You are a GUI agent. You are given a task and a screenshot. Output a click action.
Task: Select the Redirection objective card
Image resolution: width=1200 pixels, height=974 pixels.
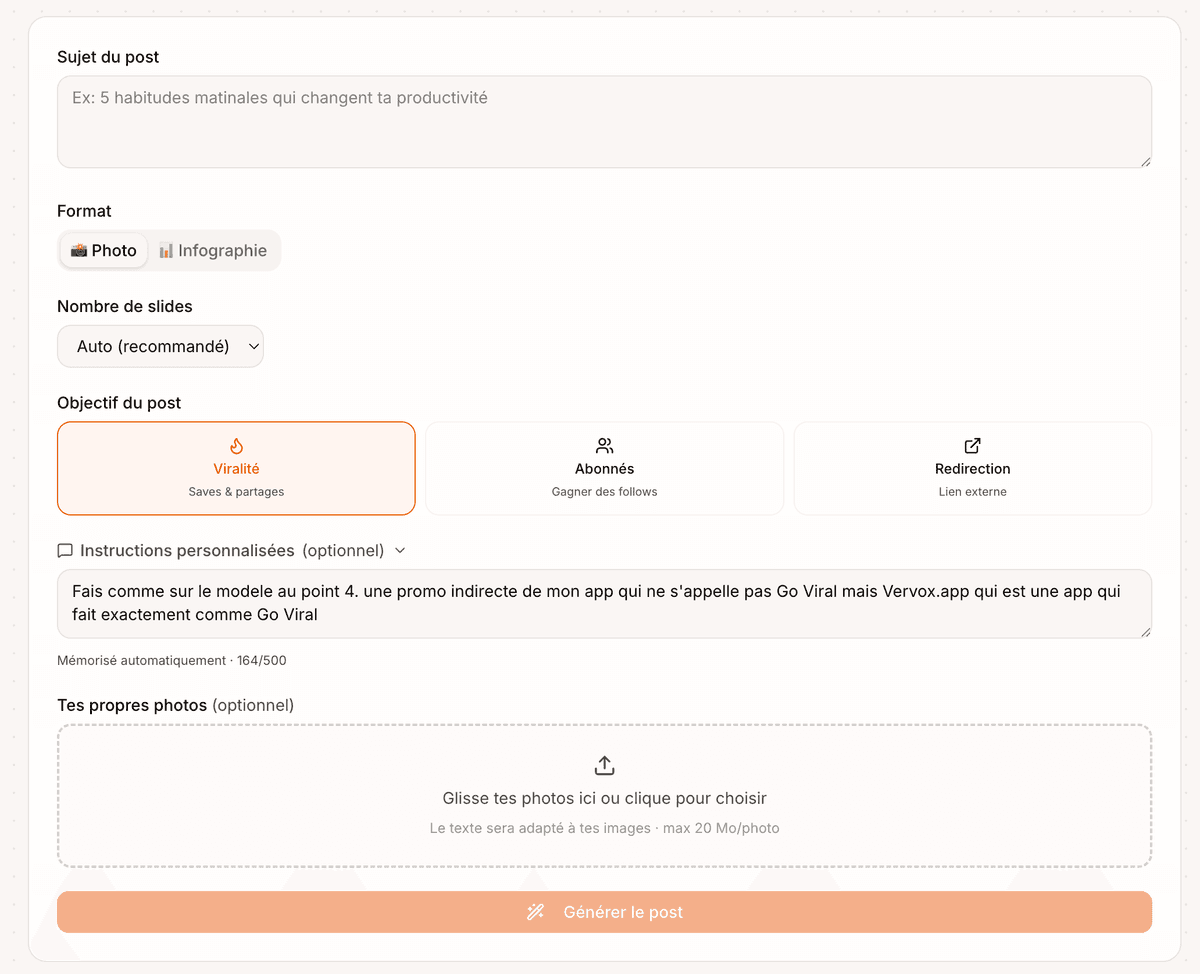(972, 468)
